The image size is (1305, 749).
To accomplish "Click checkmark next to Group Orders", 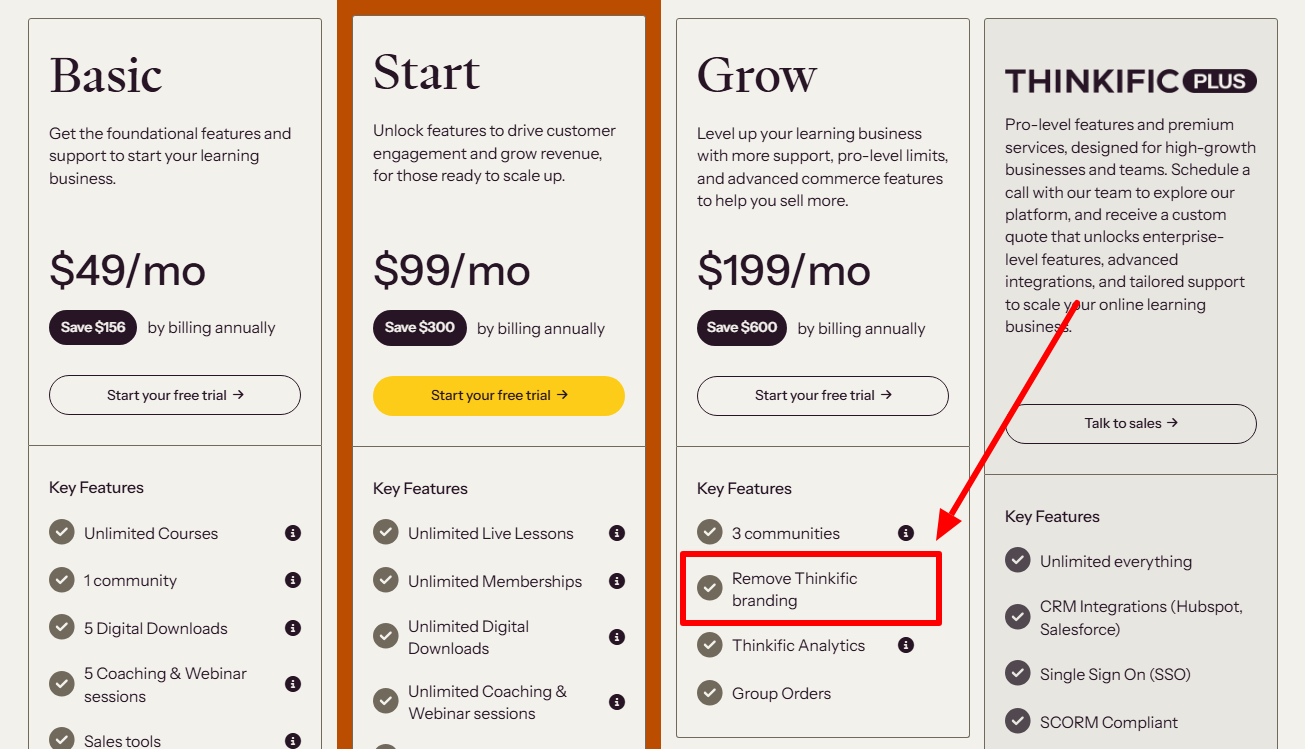I will pos(710,693).
